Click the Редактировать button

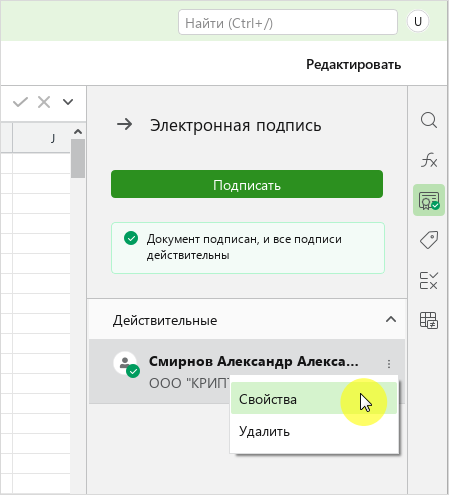(353, 64)
